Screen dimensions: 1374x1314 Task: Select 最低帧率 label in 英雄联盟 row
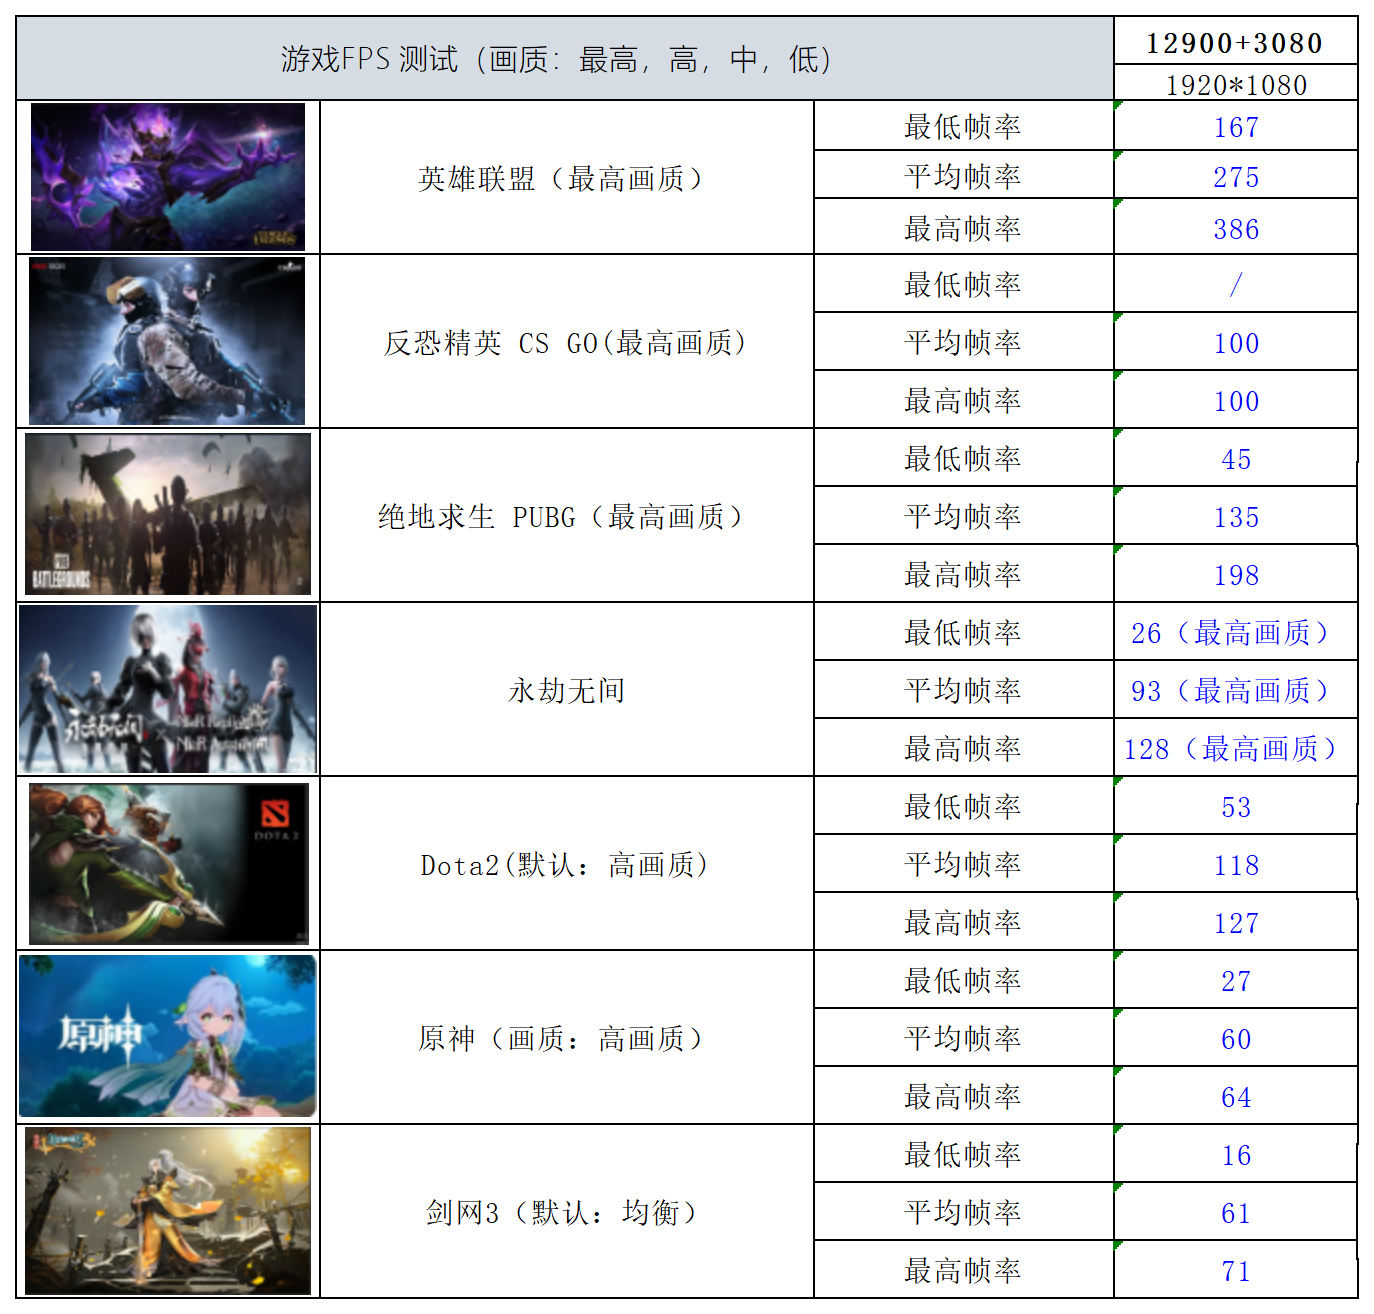pyautogui.click(x=964, y=126)
